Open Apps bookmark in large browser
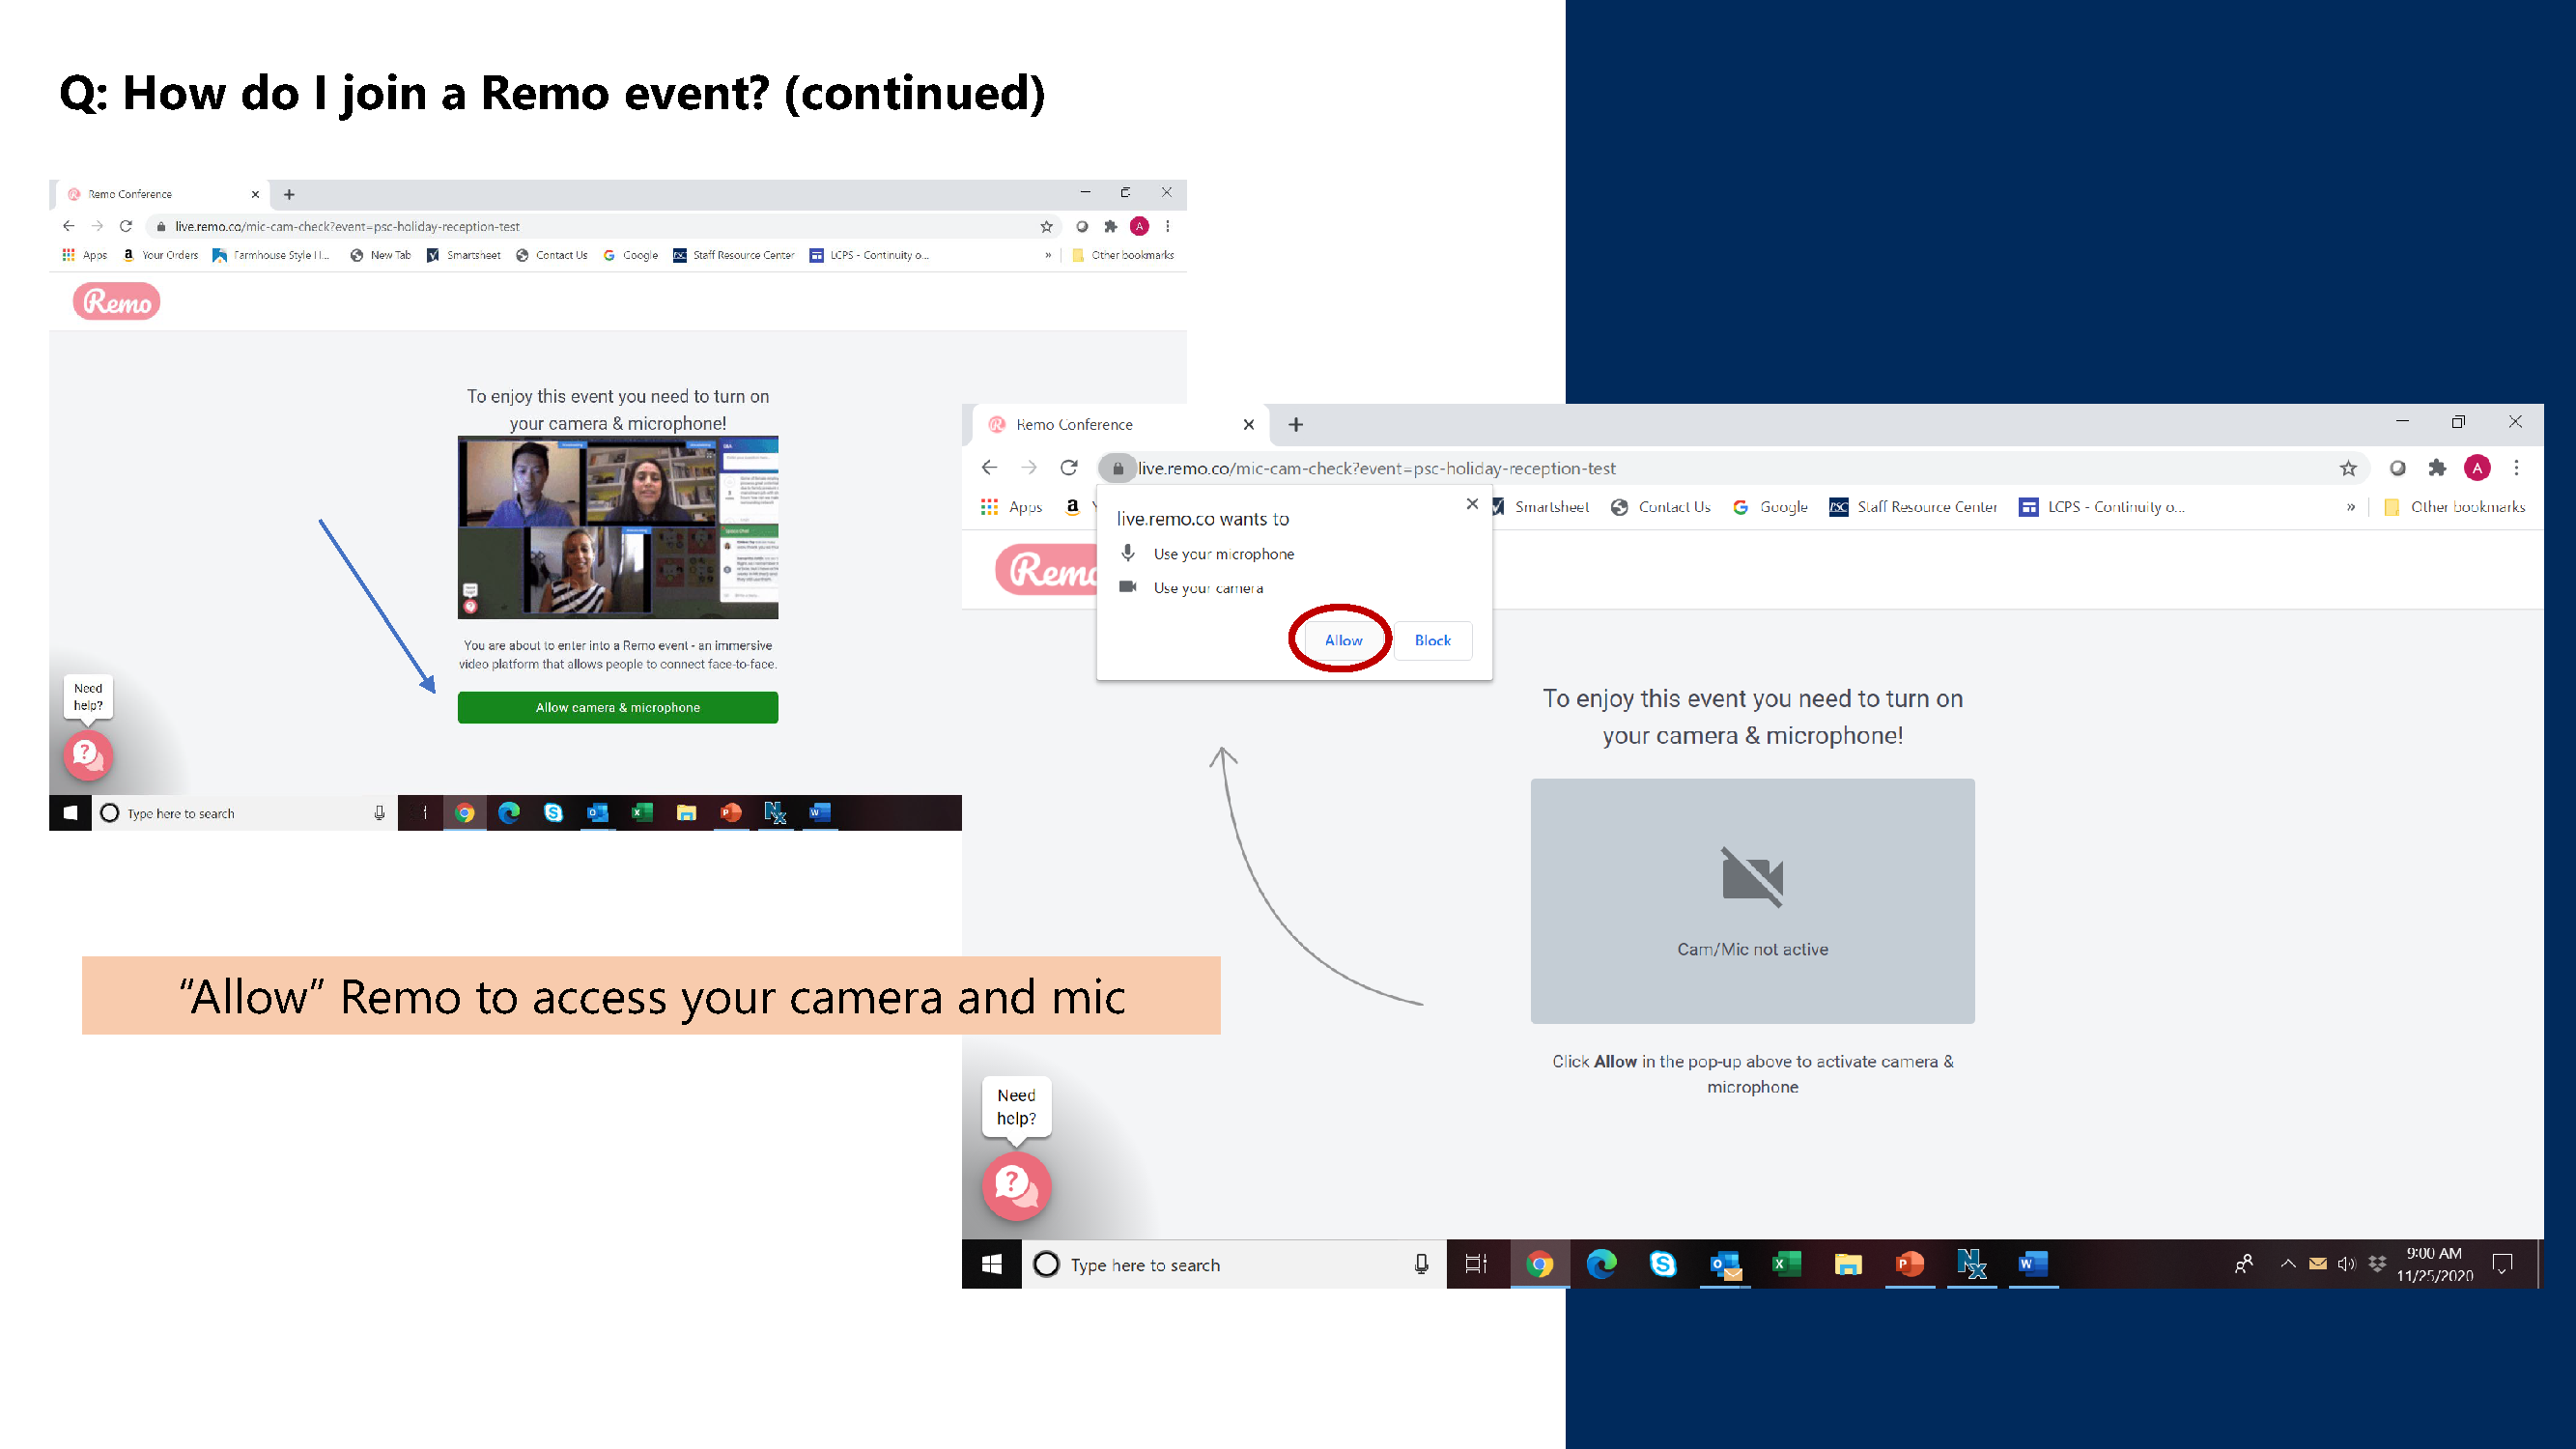Screen dimensions: 2576x1449 1011,507
